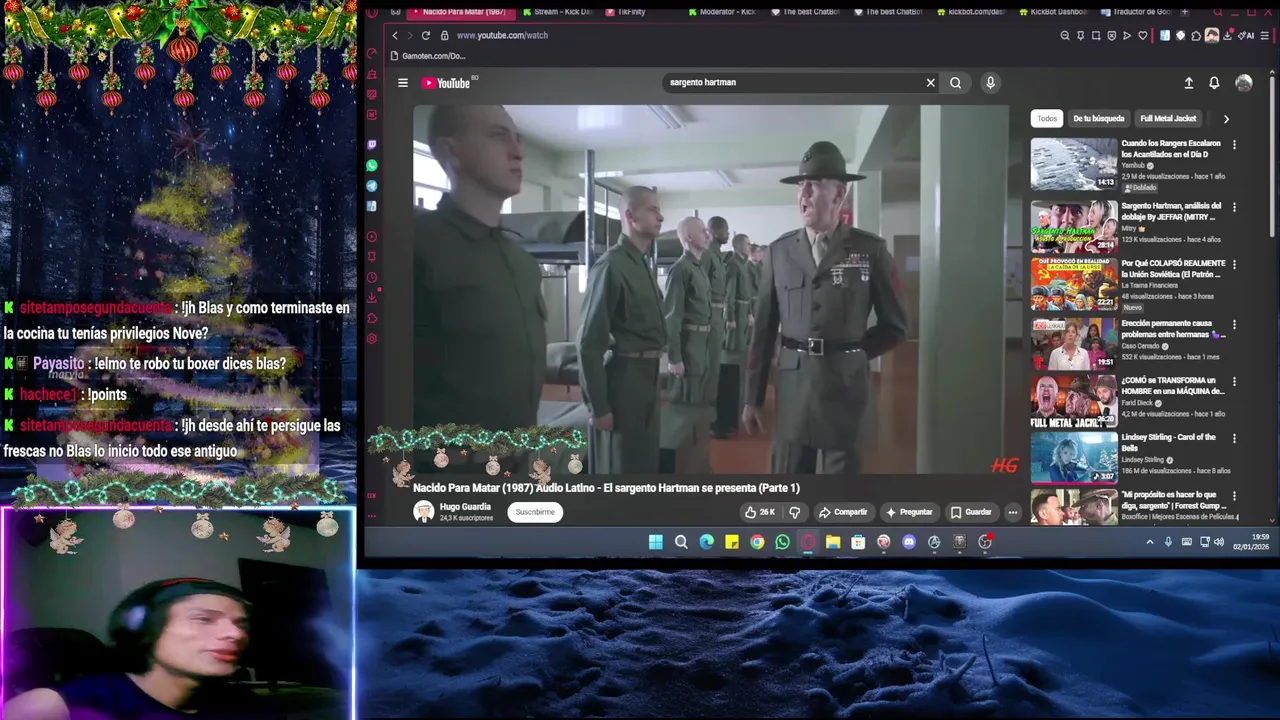Like the video with 26 K likes
The height and width of the screenshot is (720, 1280).
(760, 512)
